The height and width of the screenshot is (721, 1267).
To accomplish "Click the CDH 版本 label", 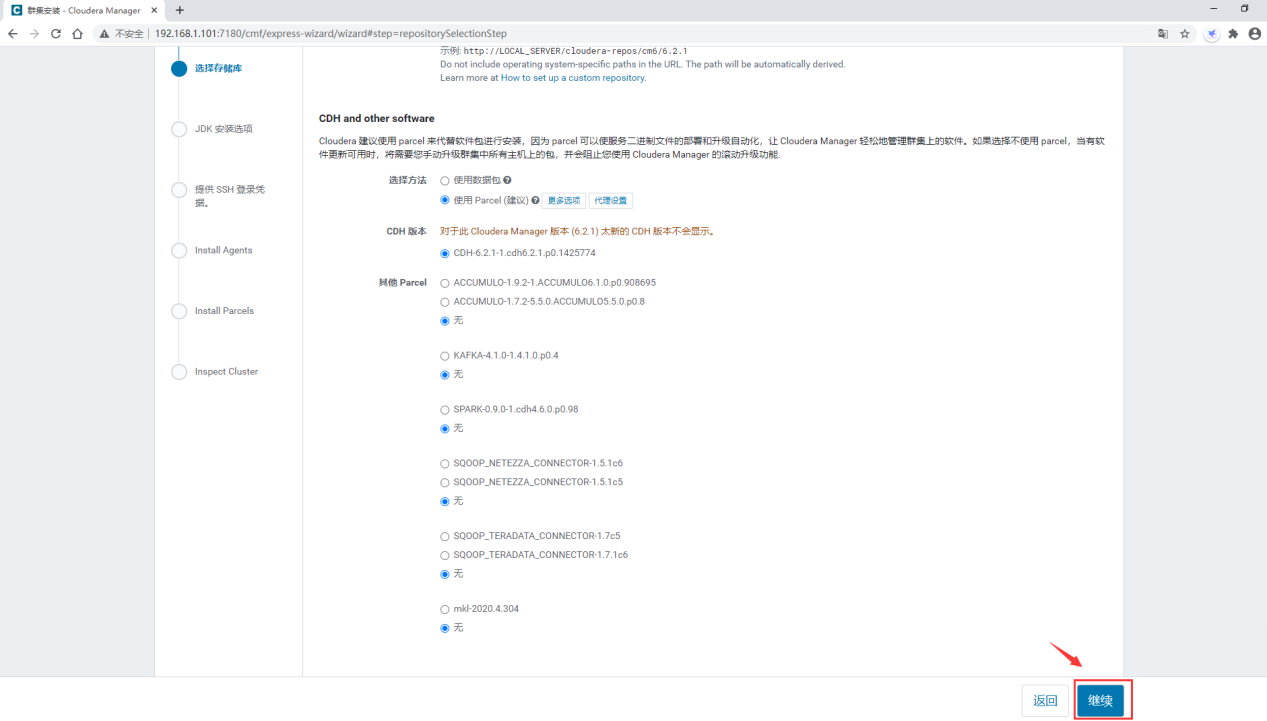I will click(406, 231).
